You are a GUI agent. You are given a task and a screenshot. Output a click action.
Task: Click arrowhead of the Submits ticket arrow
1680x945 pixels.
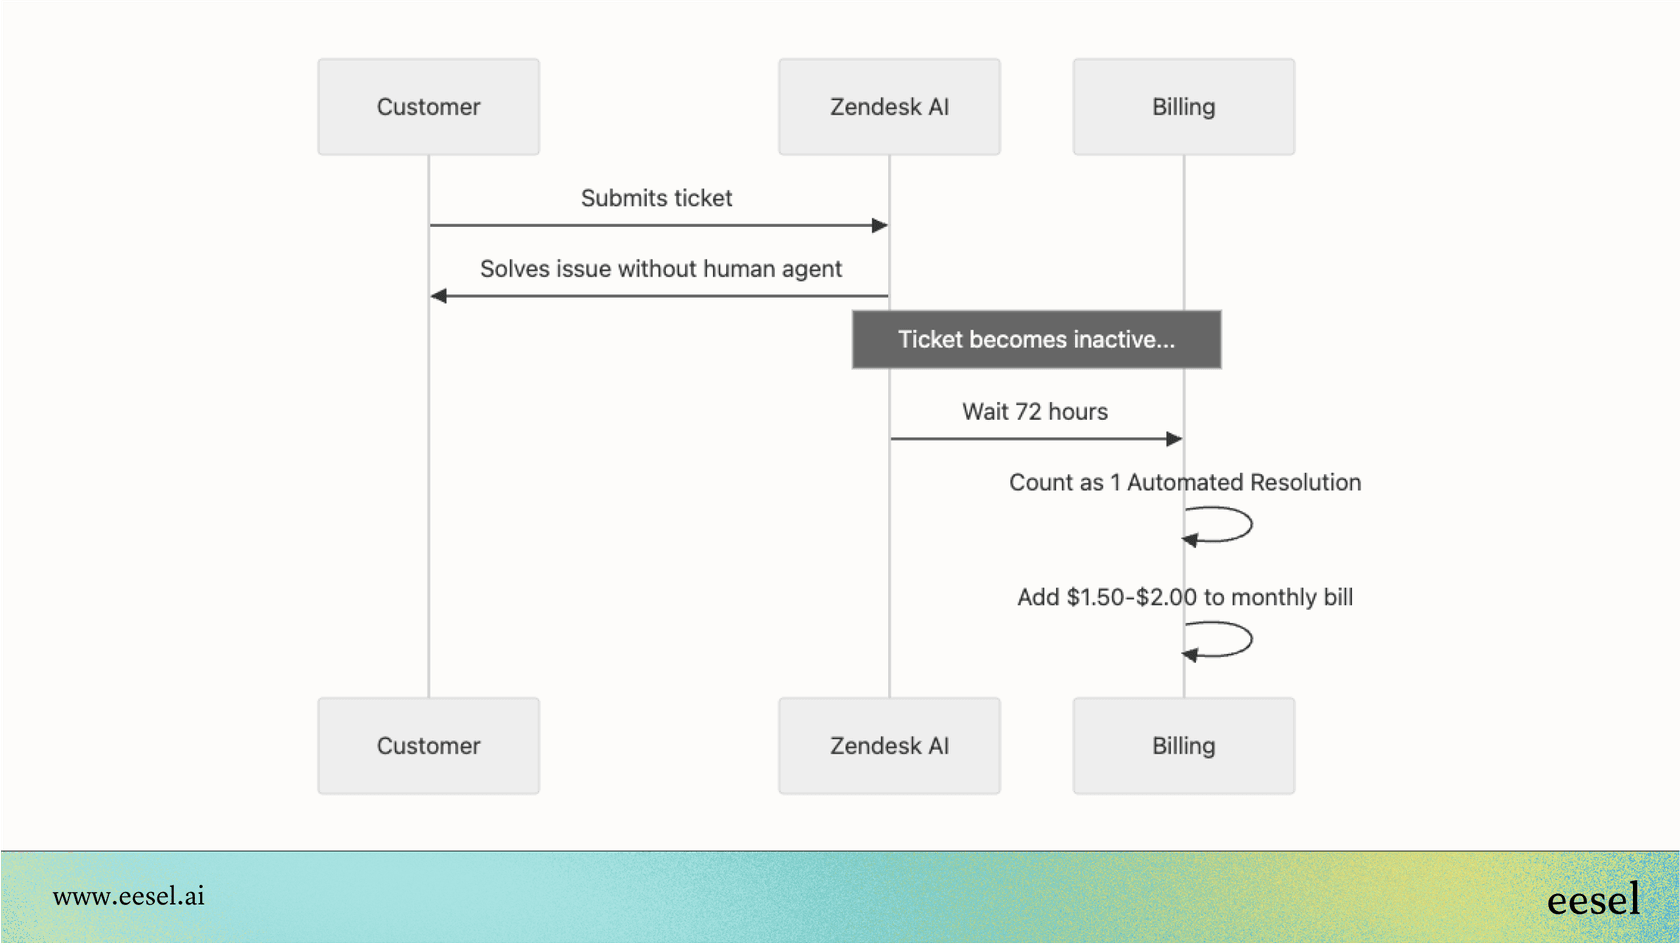point(879,226)
